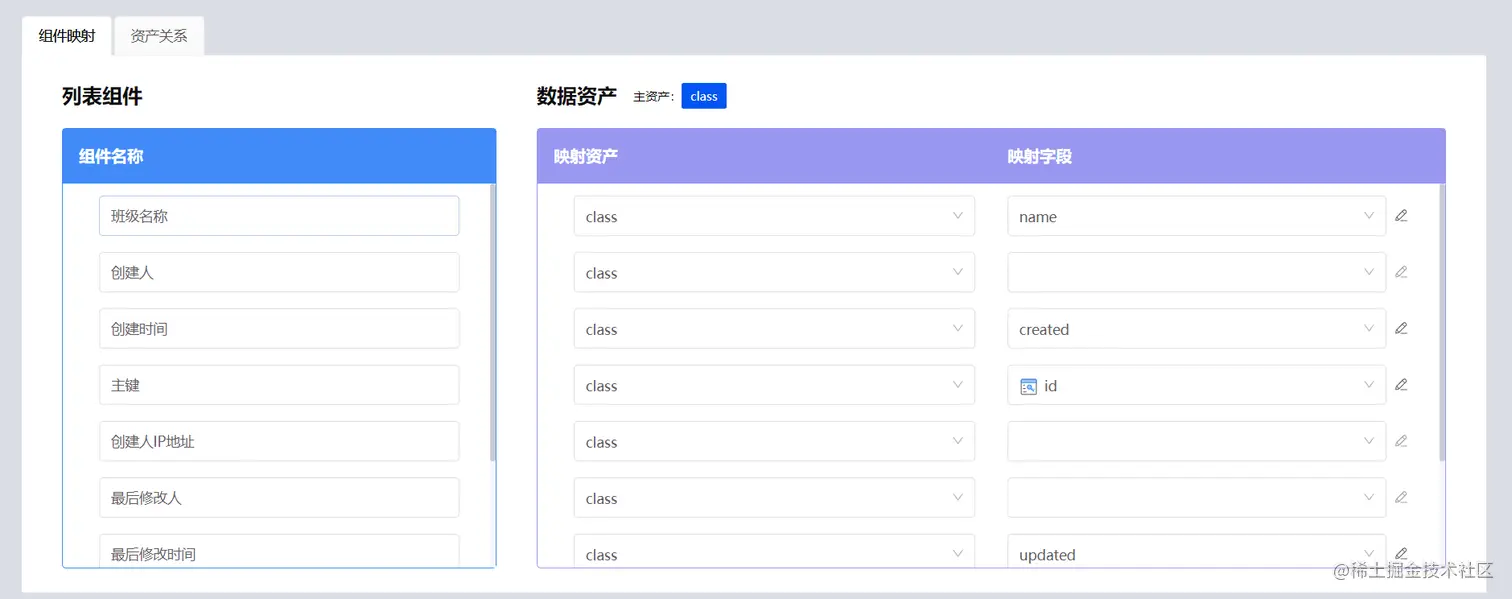Open the class asset dropdown aligned with 创建人

(774, 272)
